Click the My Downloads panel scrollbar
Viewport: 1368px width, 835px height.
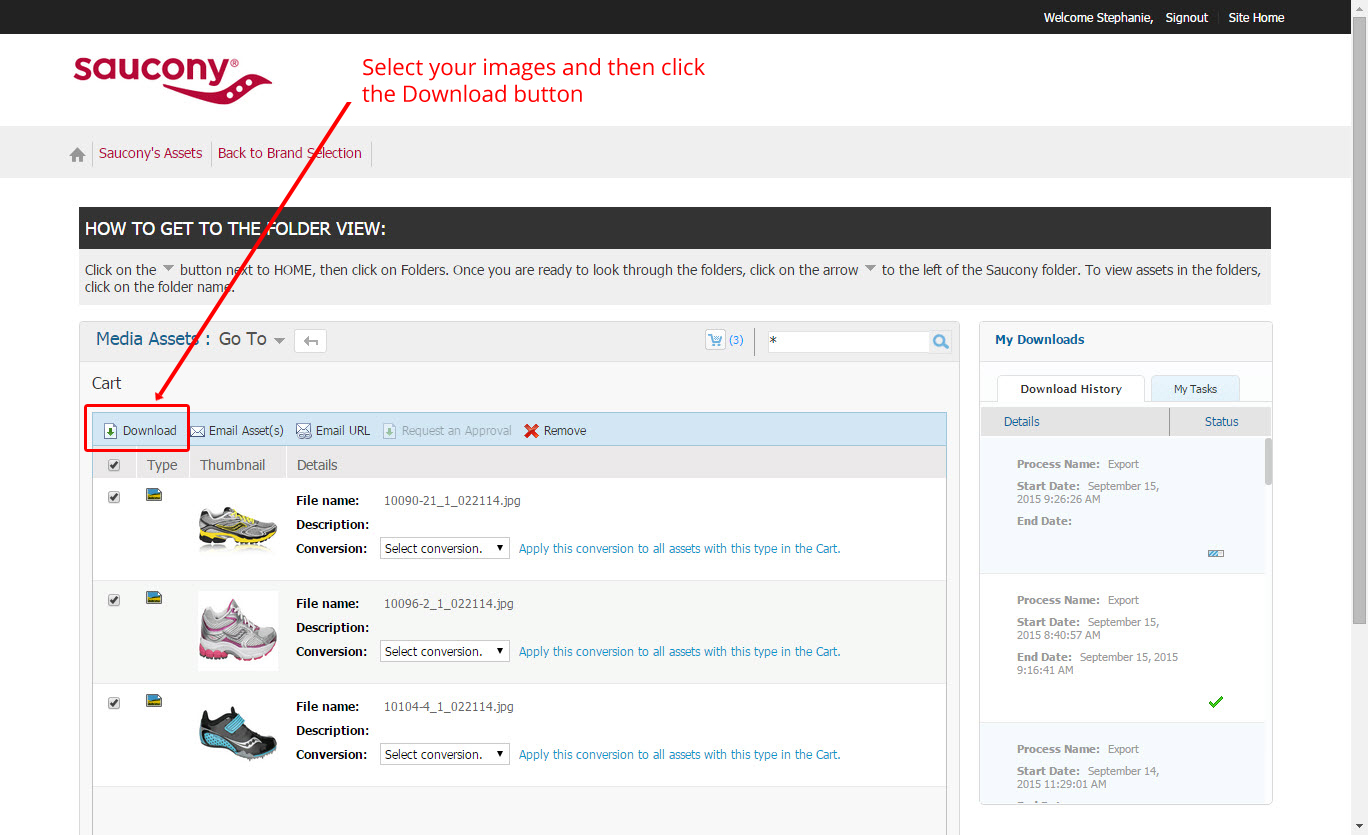tap(1269, 460)
